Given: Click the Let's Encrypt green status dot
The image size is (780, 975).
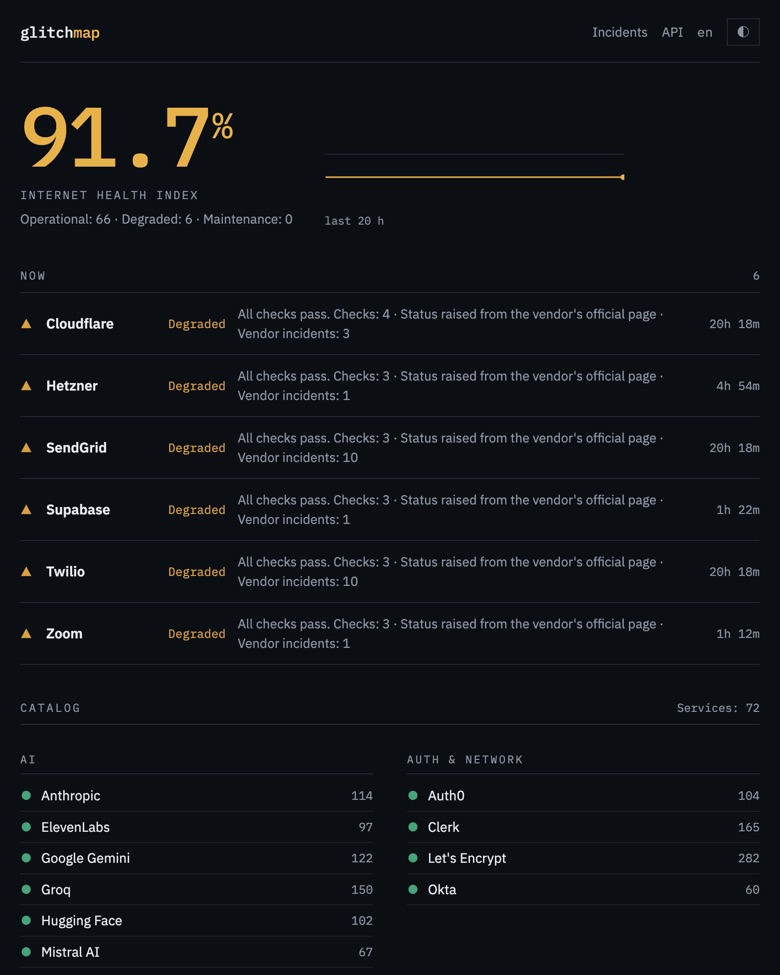Looking at the screenshot, I should click(x=413, y=858).
